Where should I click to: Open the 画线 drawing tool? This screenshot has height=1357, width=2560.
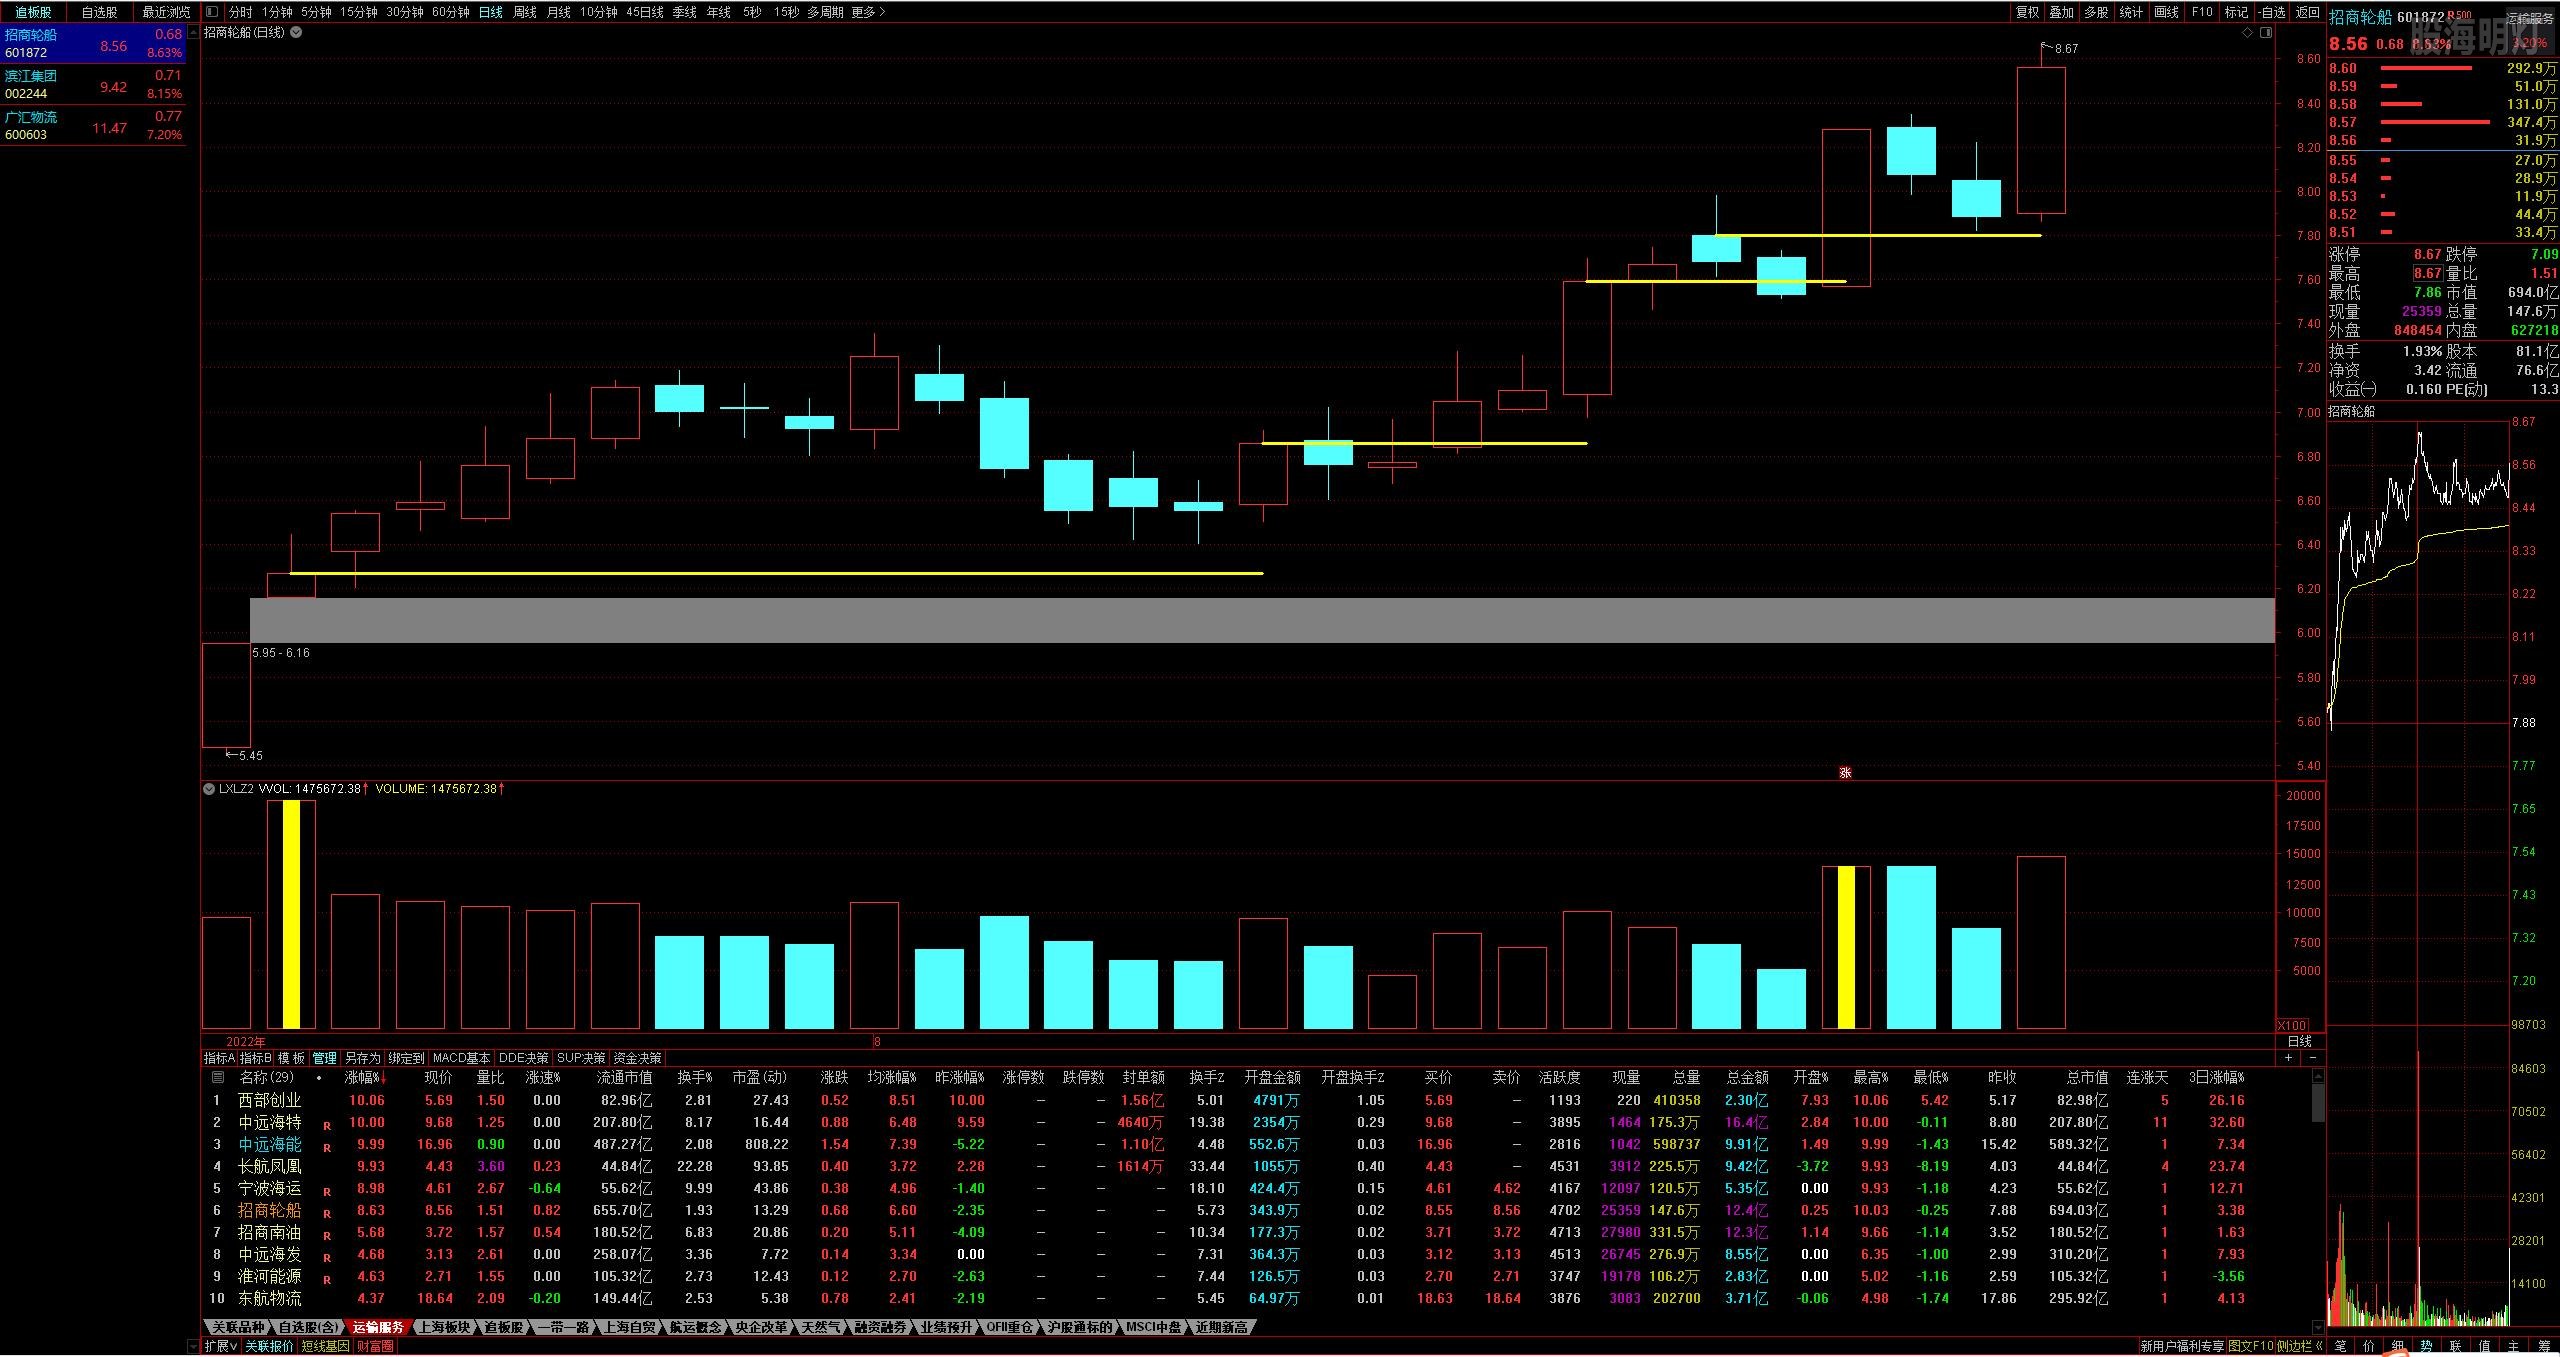[2166, 12]
